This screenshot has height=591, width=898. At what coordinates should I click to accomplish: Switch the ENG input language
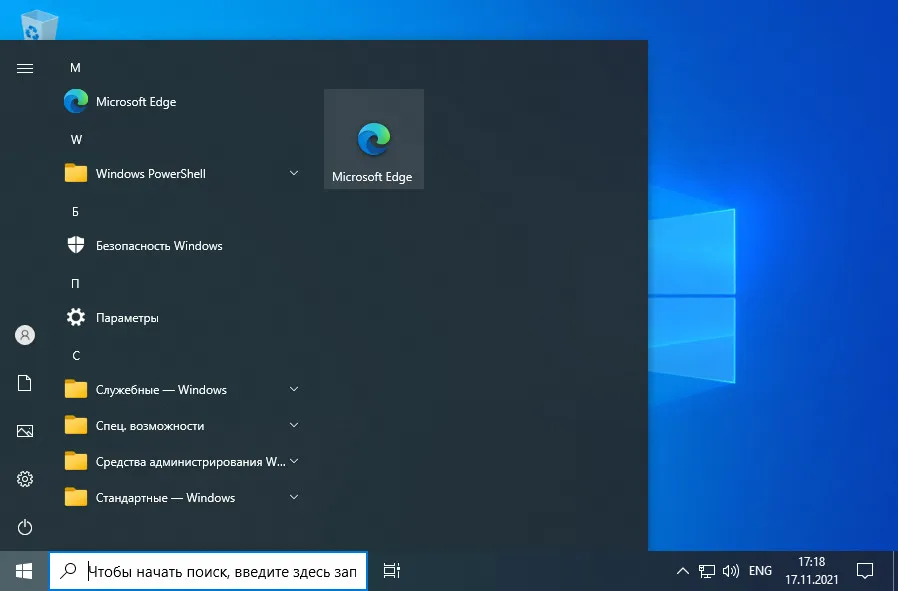(760, 571)
